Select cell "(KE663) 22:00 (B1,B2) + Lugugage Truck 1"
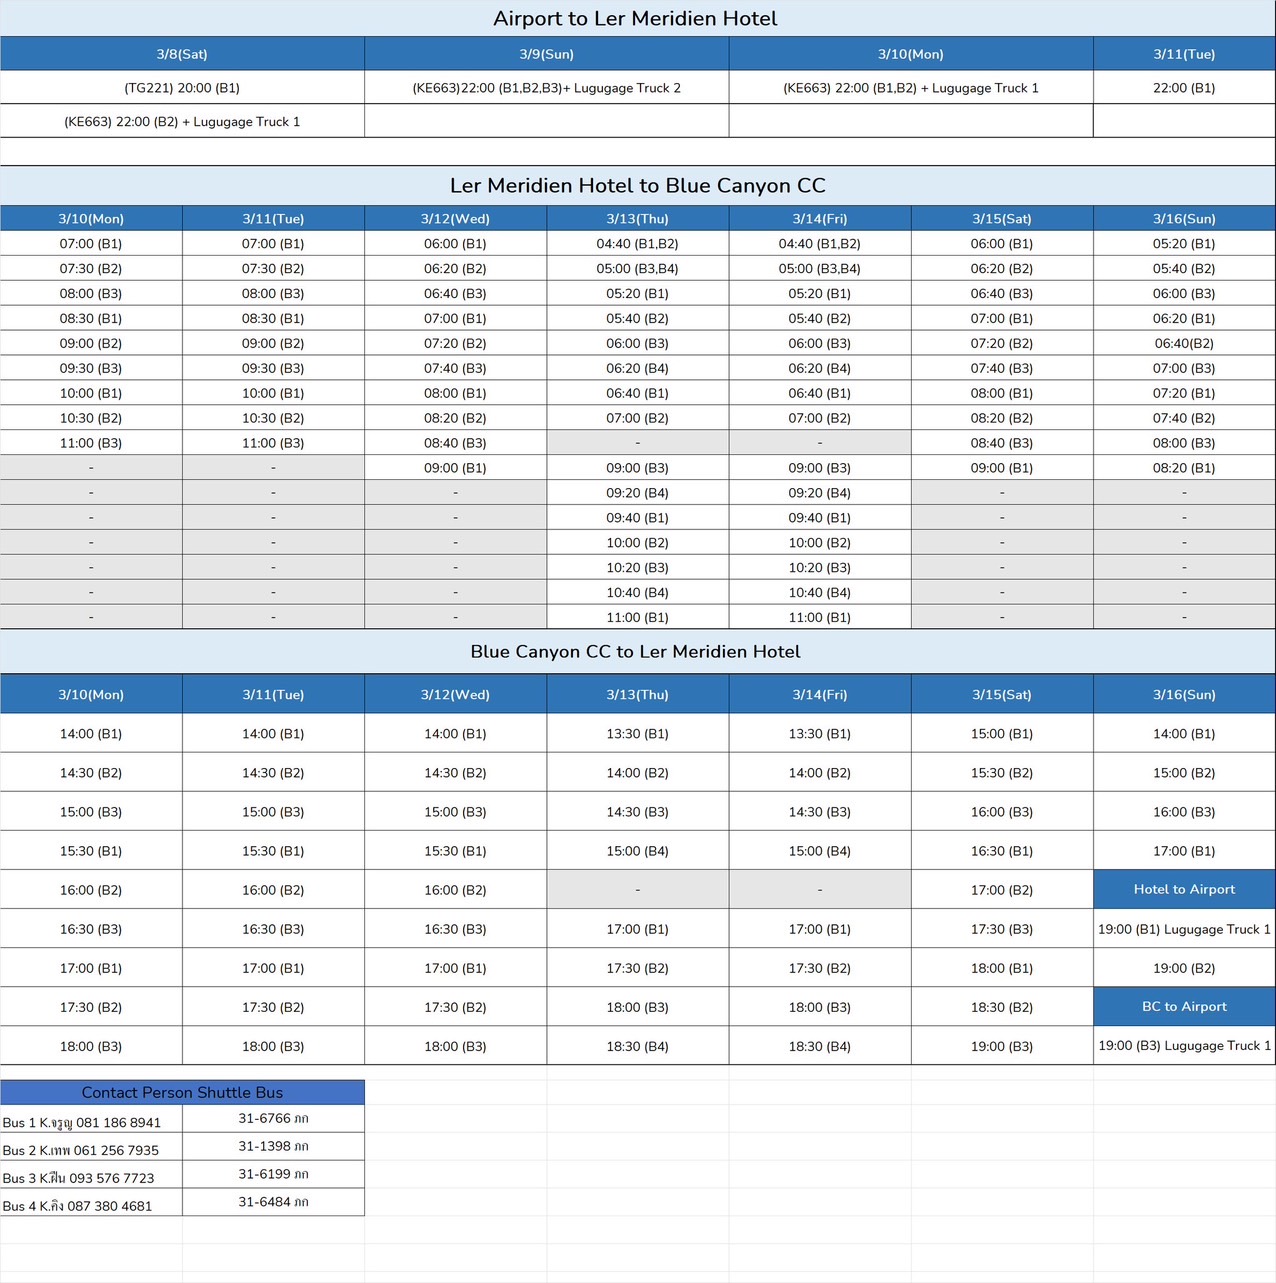1276x1283 pixels. [911, 88]
